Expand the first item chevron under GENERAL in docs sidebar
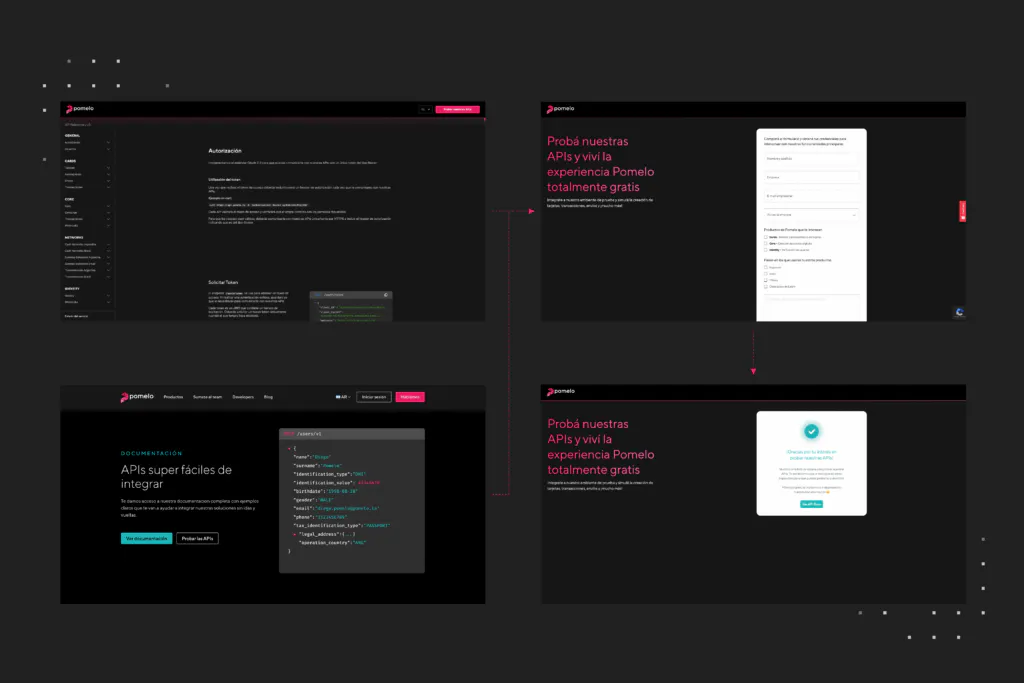 [x=108, y=142]
